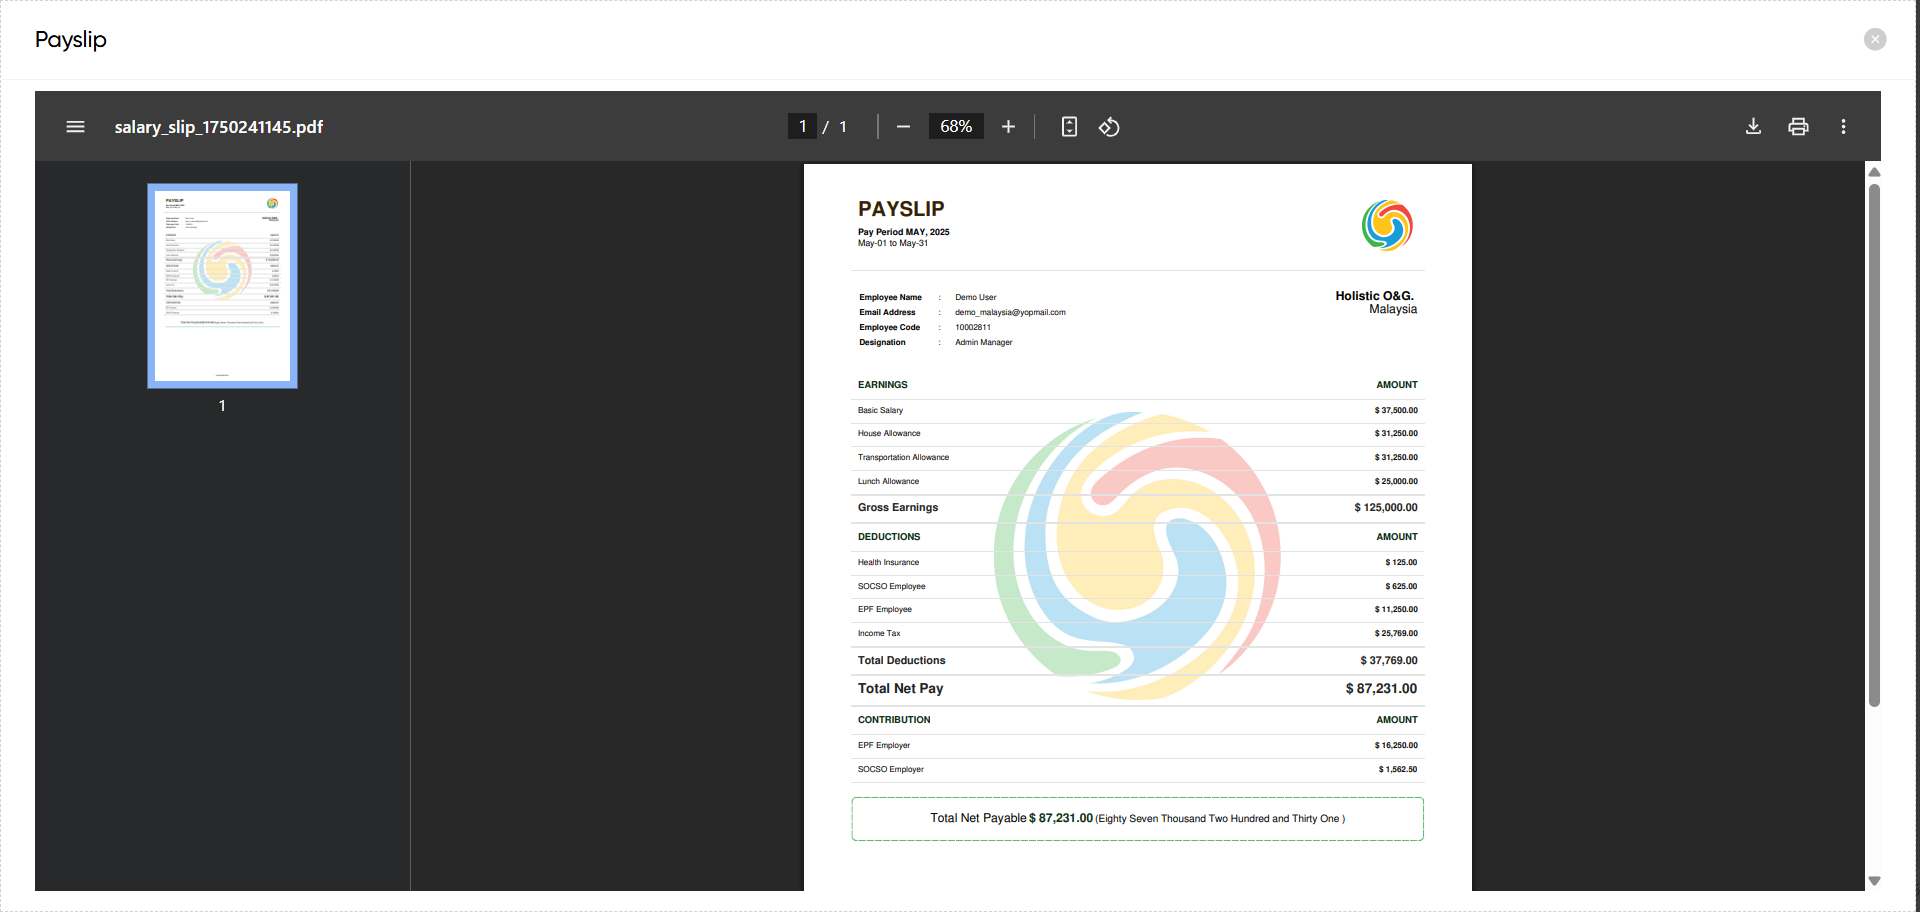This screenshot has width=1920, height=912.
Task: Click the SOCSO Employee amount $ 625.00
Action: [x=1401, y=586]
